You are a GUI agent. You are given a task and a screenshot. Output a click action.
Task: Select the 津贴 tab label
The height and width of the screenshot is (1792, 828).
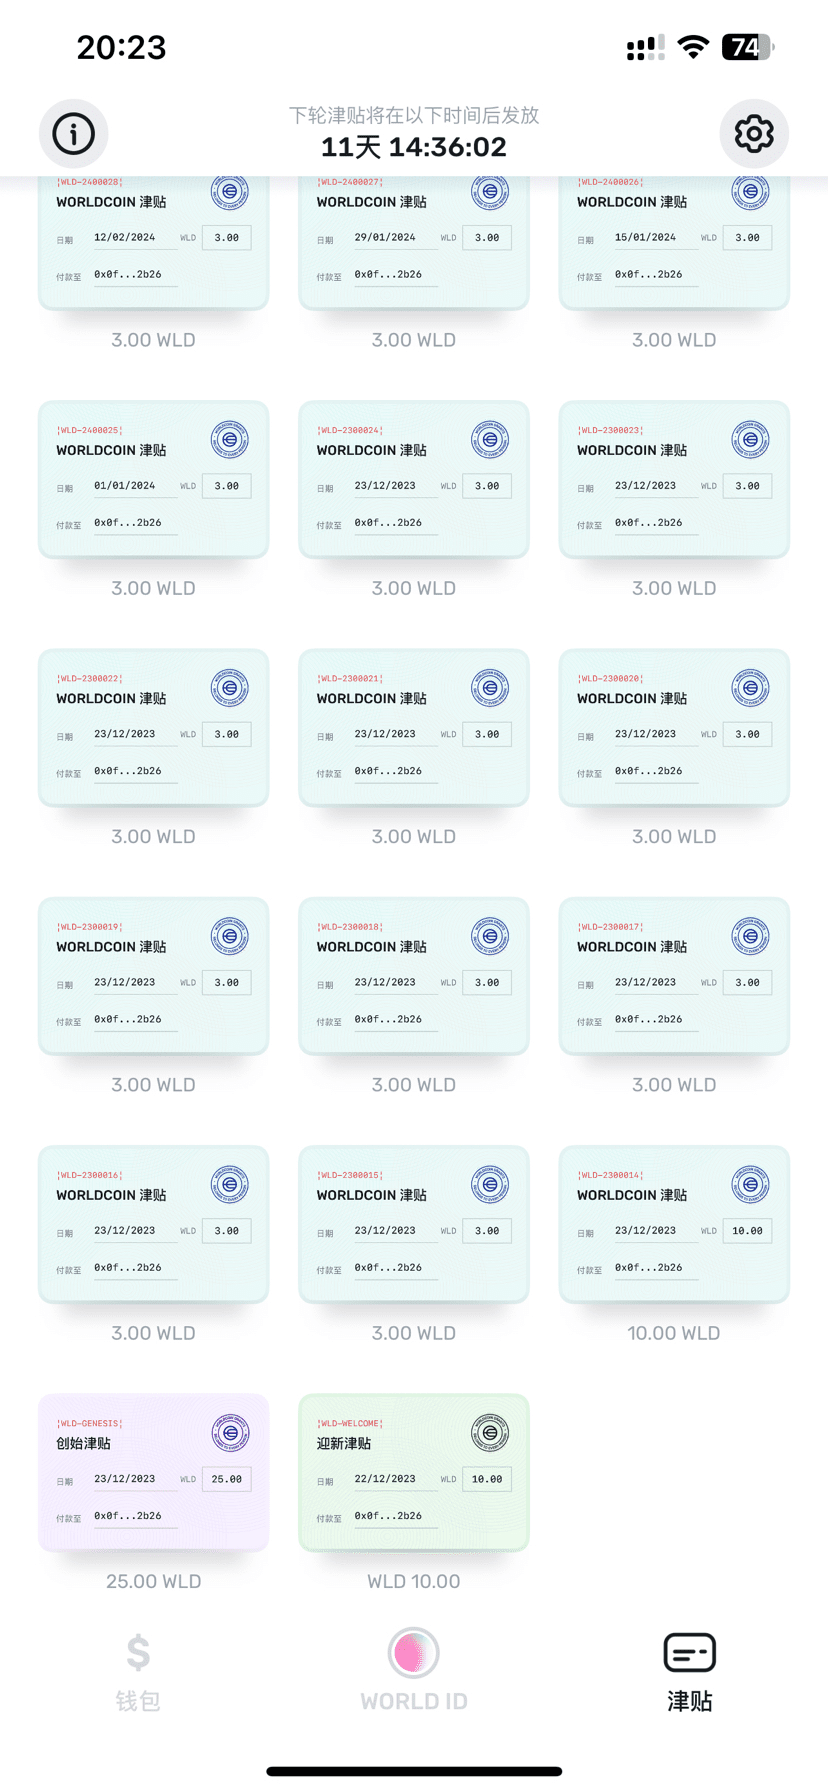690,1701
